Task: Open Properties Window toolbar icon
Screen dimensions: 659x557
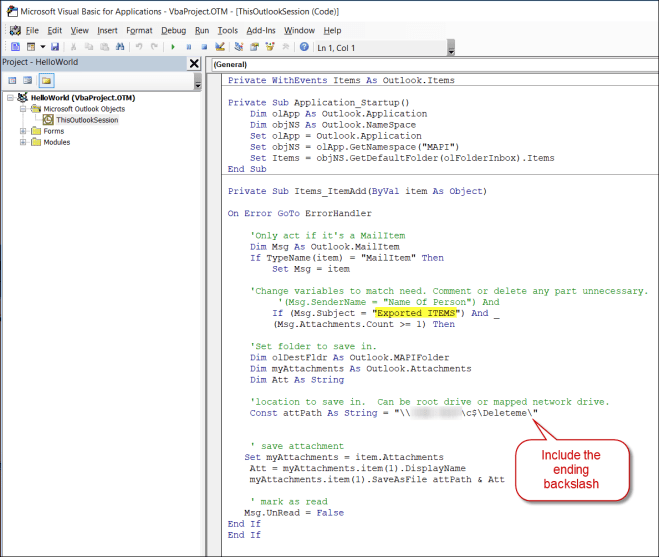Action: point(254,47)
